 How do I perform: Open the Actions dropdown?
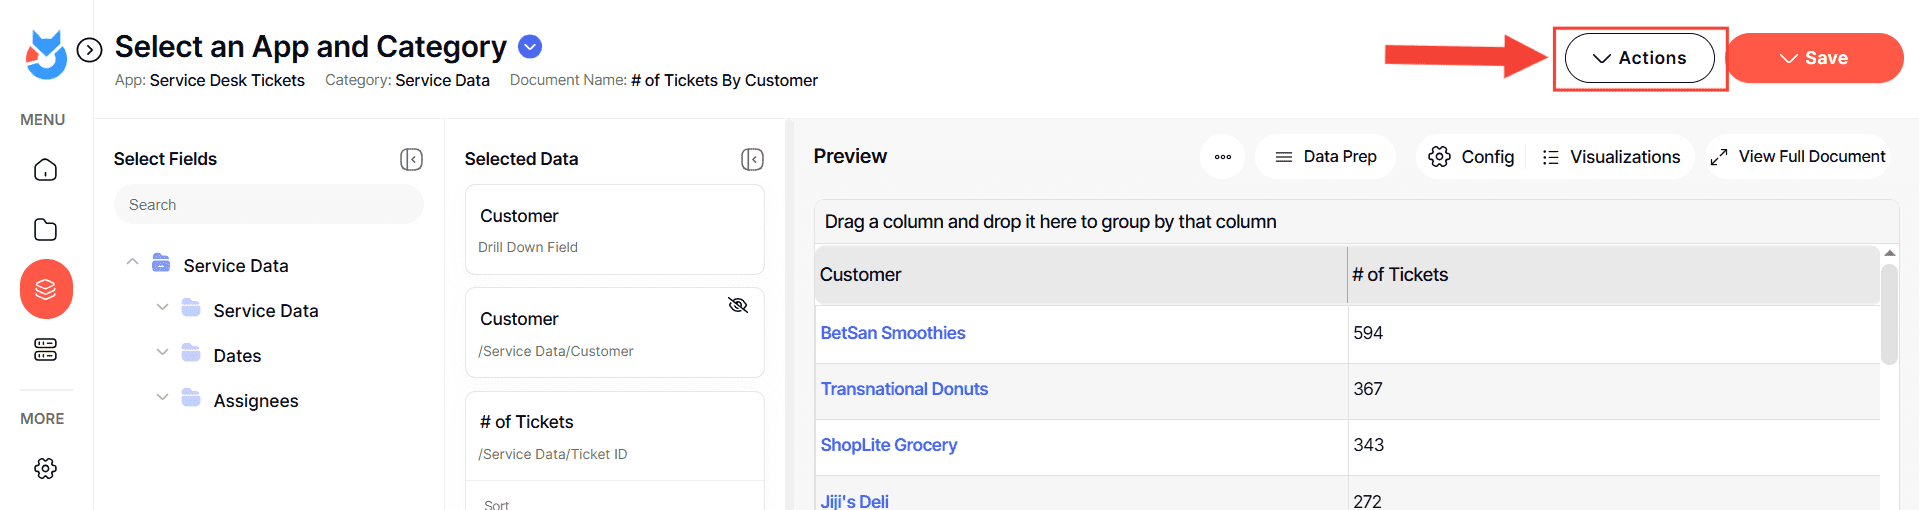click(1639, 58)
